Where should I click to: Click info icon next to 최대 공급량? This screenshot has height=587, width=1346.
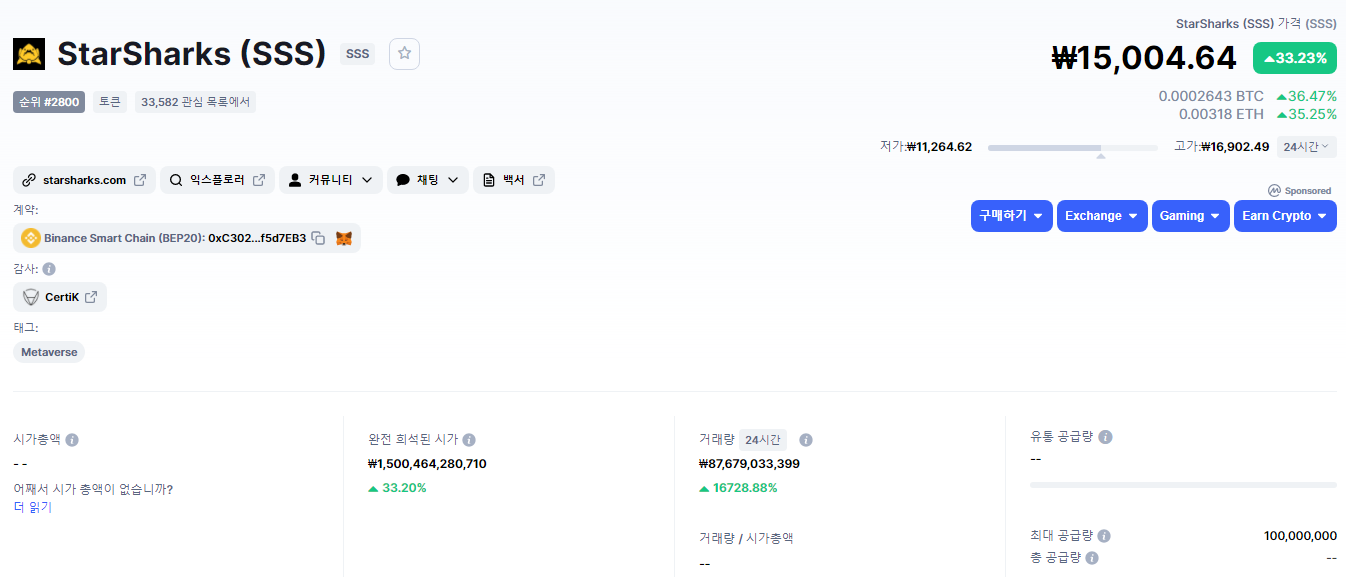tap(1104, 536)
